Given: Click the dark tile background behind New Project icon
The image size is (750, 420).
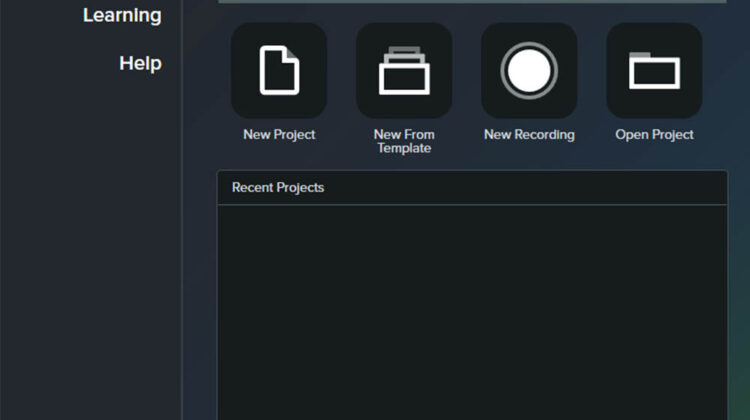Looking at the screenshot, I should (x=244, y=104).
